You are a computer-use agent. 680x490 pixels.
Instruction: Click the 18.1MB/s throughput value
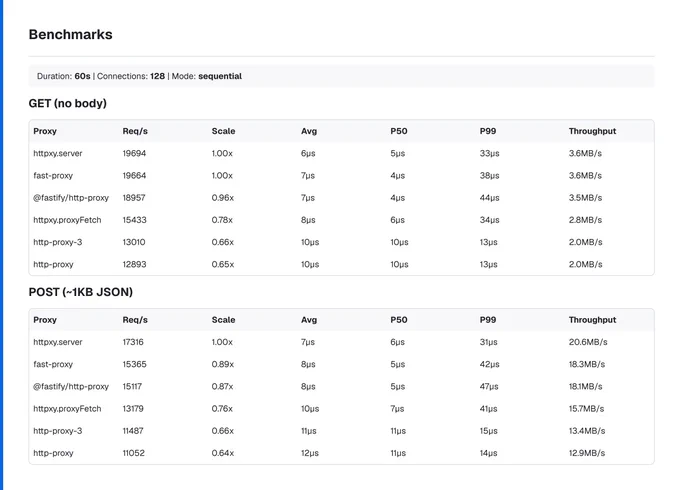(x=585, y=386)
